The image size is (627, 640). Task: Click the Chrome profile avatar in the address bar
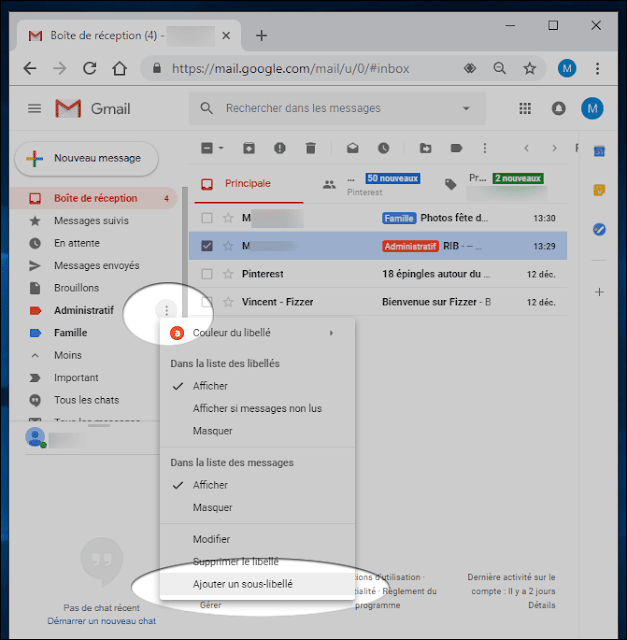(567, 68)
